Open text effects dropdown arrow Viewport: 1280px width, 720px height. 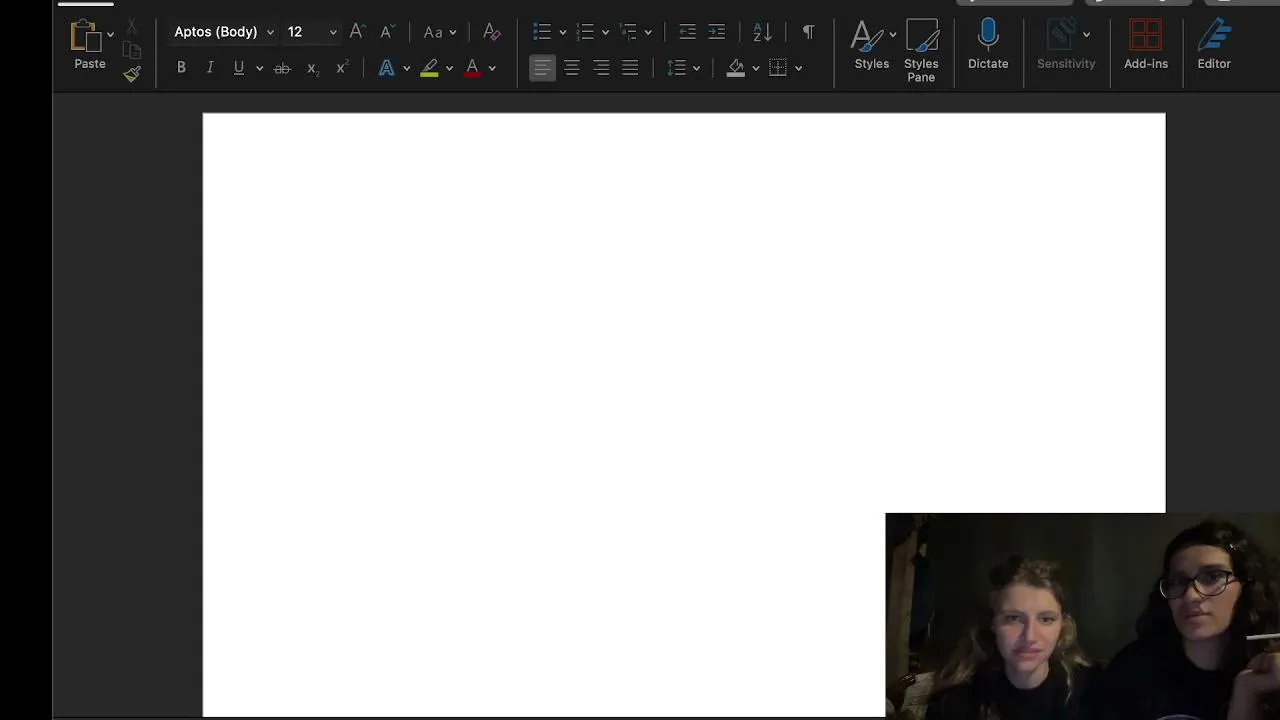[406, 68]
